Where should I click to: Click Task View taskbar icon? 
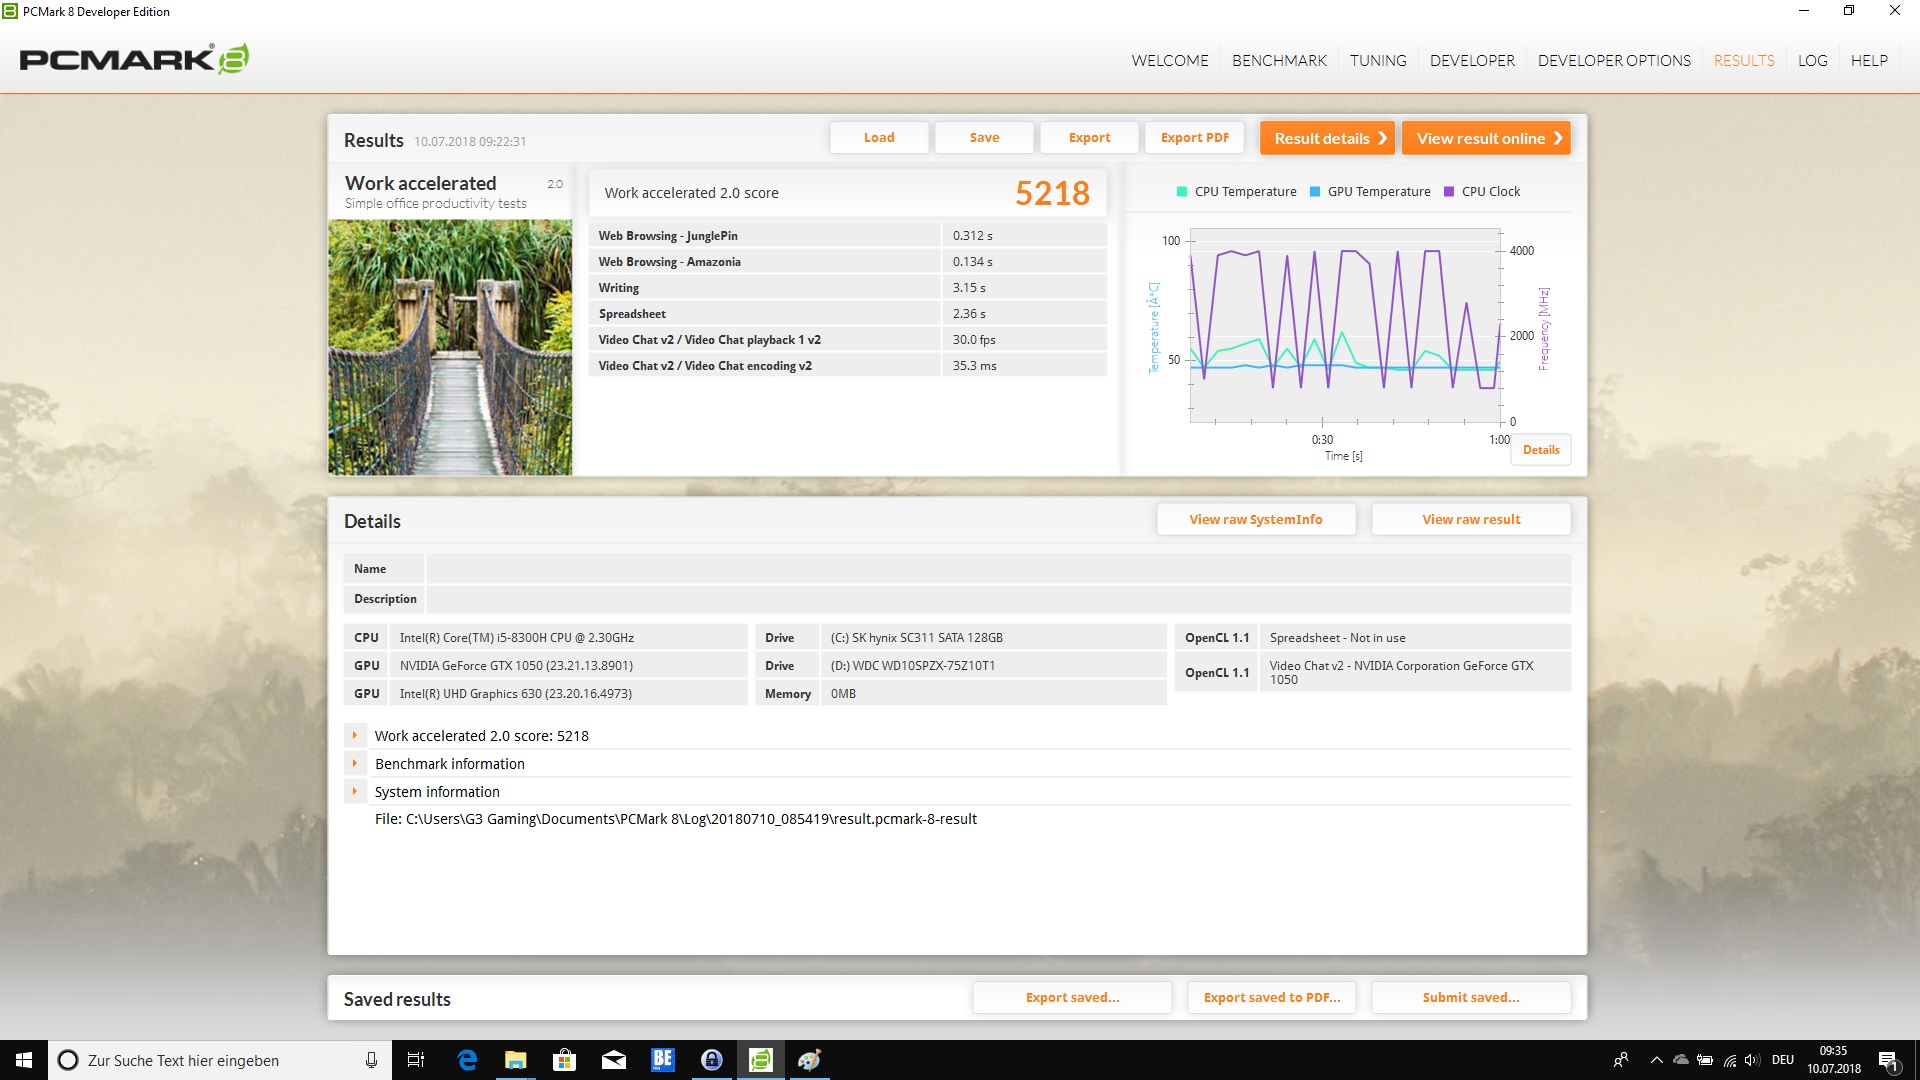pyautogui.click(x=416, y=1060)
